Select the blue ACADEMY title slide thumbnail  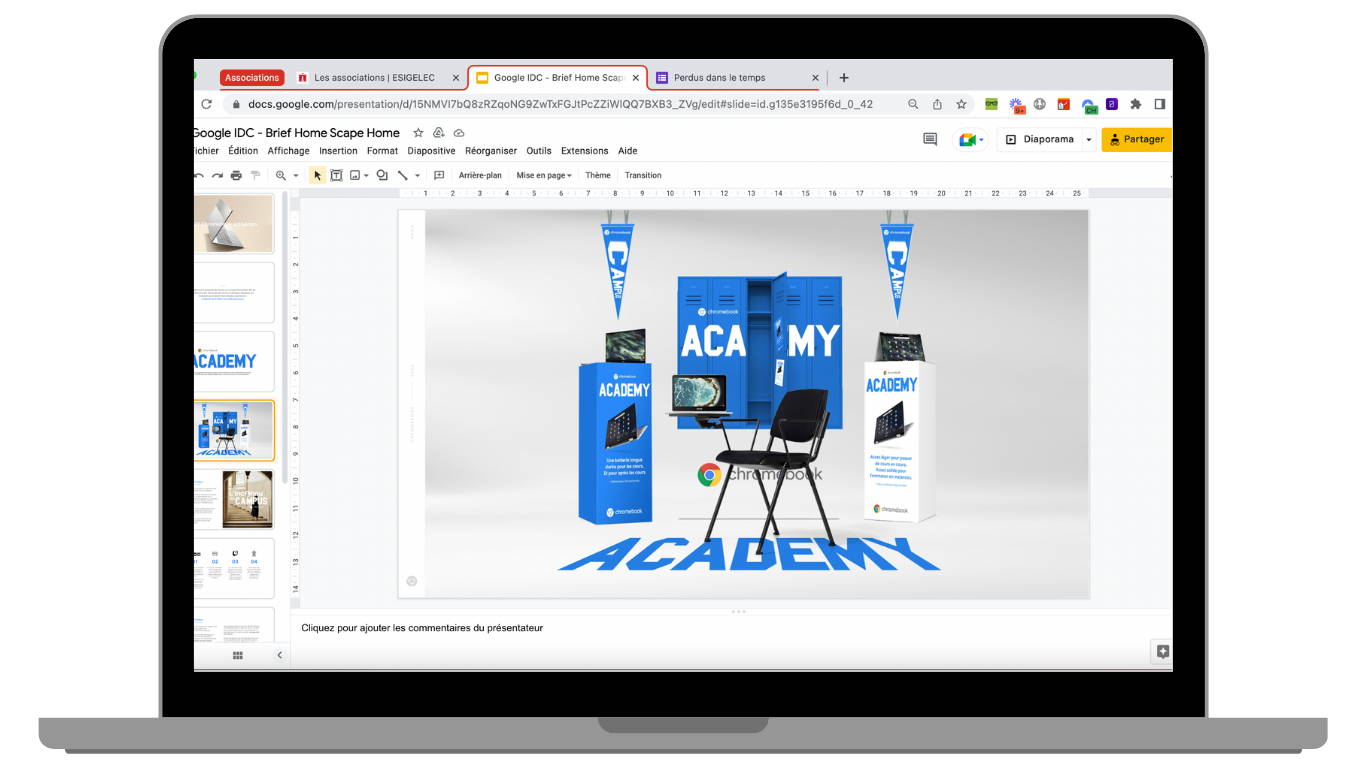(234, 362)
